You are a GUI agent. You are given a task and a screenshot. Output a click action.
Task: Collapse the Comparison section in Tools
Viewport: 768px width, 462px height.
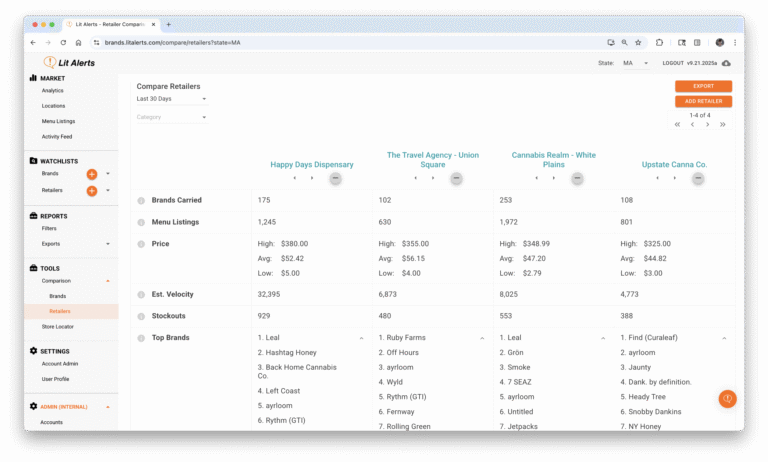point(108,281)
